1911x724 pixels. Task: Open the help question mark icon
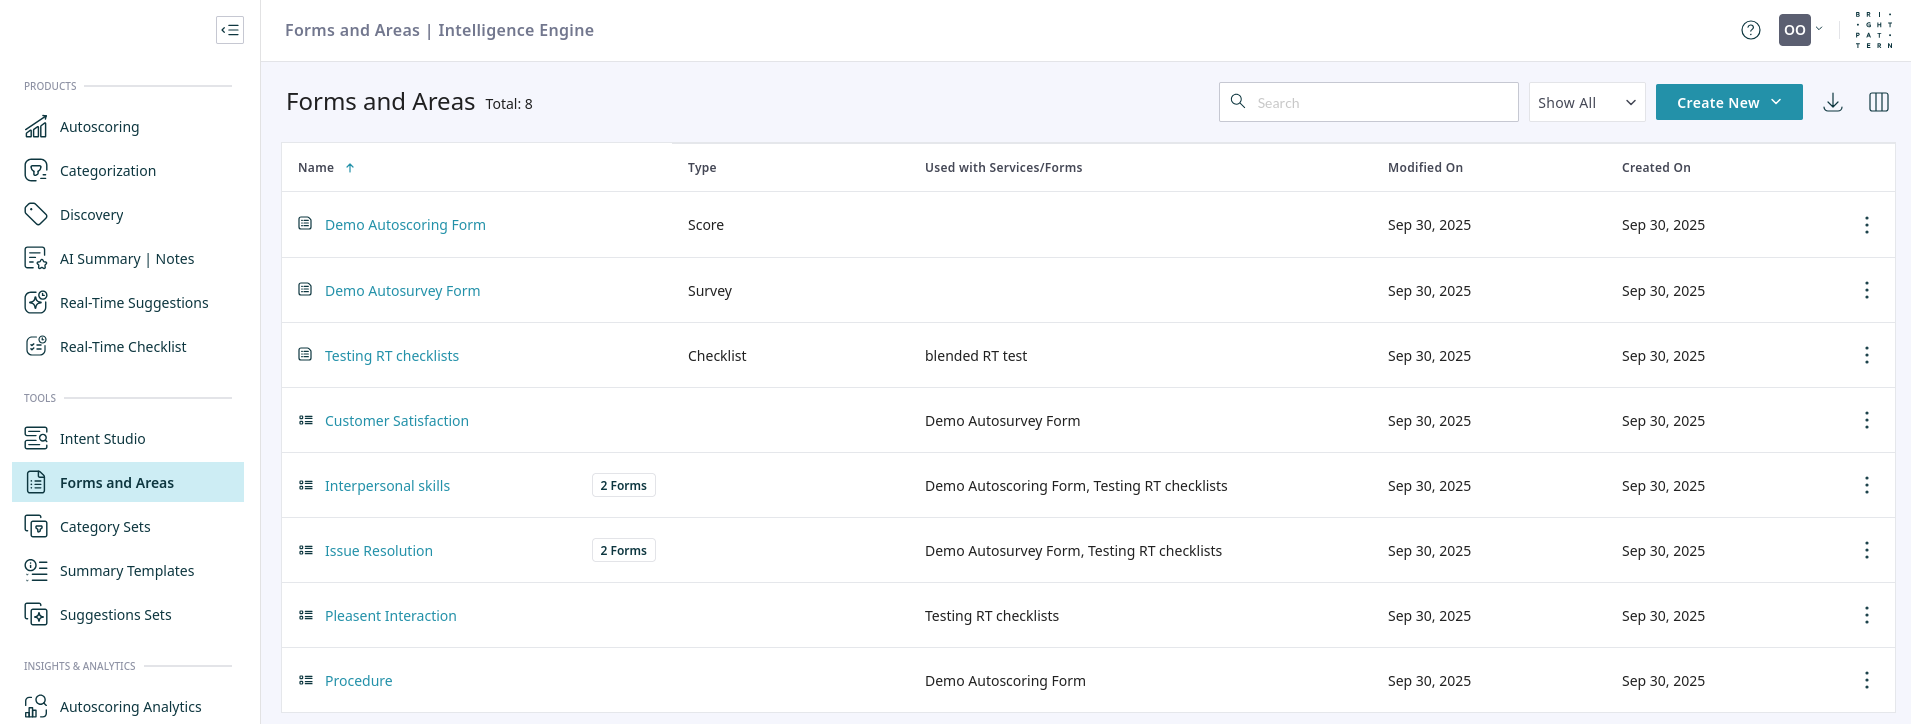(x=1750, y=30)
